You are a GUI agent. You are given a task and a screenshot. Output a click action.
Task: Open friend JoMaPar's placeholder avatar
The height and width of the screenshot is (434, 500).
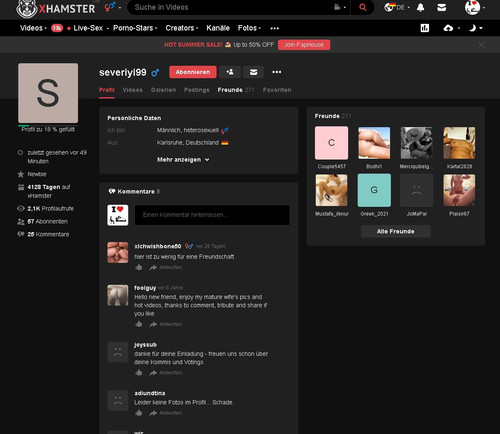tap(417, 190)
